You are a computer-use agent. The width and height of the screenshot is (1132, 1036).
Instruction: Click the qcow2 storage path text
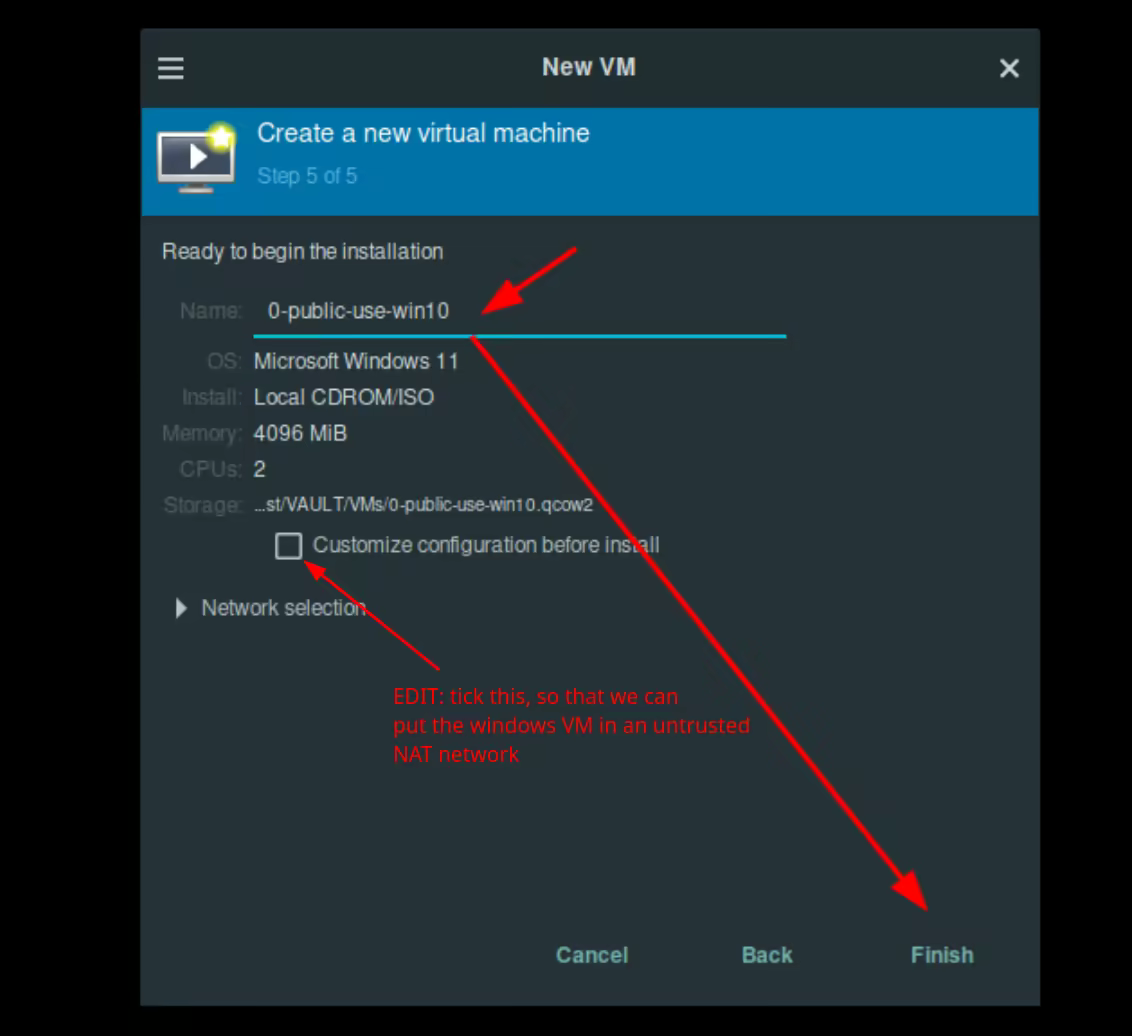(x=423, y=505)
